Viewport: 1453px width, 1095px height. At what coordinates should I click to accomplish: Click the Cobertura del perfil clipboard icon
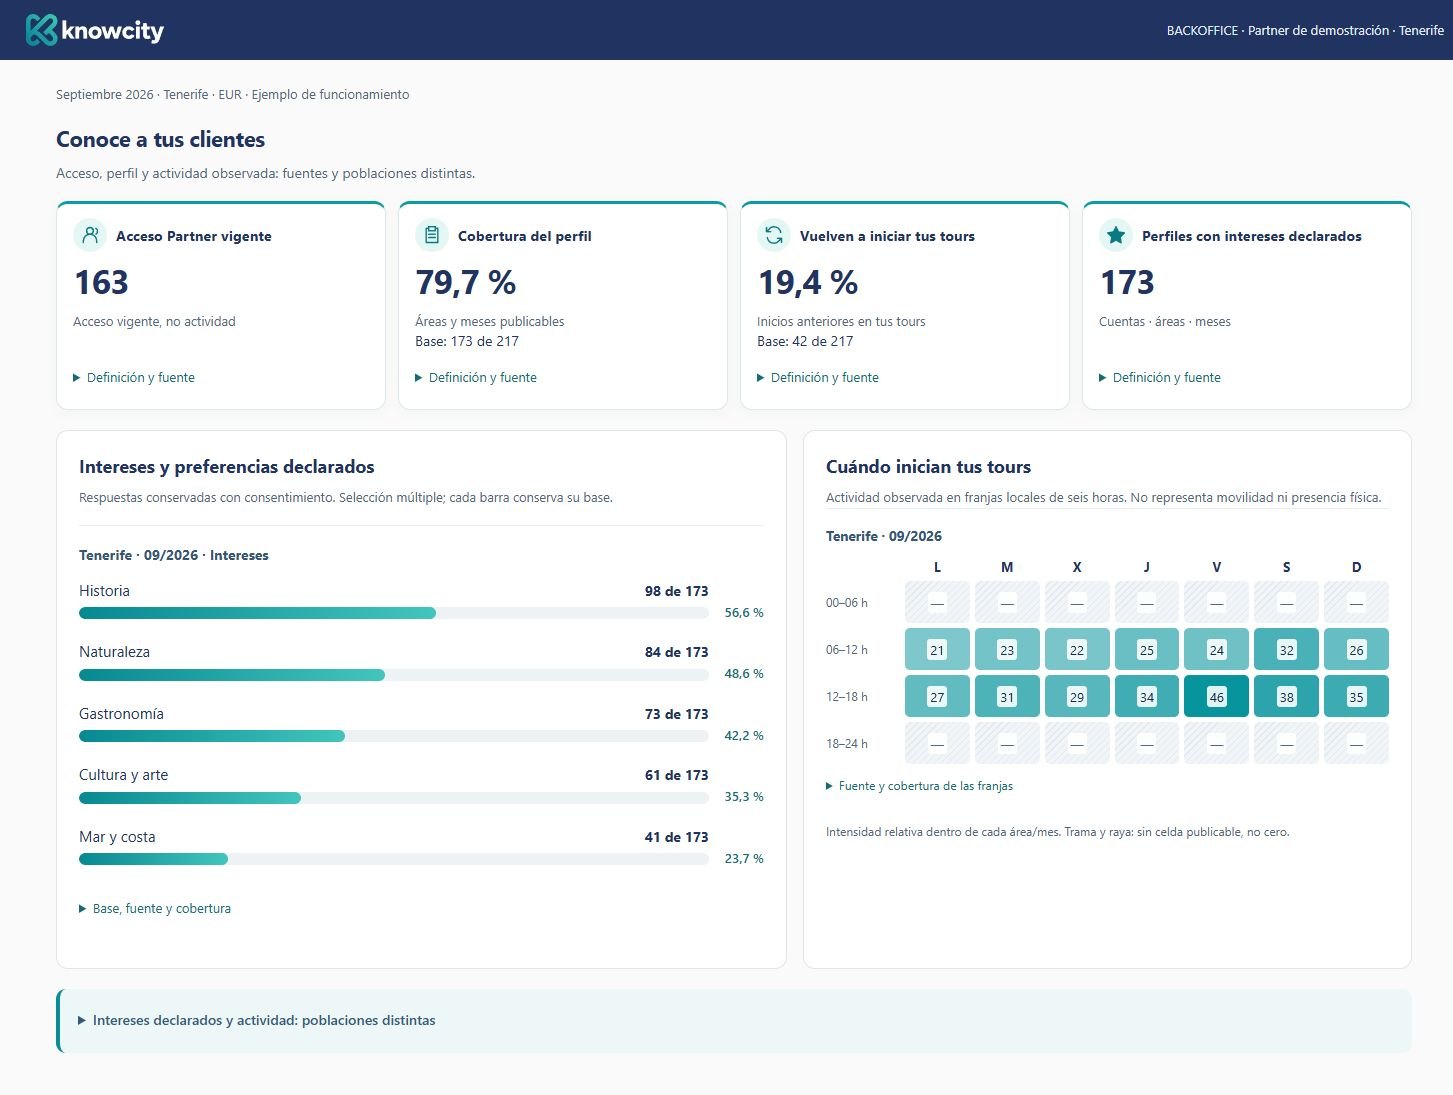click(x=432, y=235)
